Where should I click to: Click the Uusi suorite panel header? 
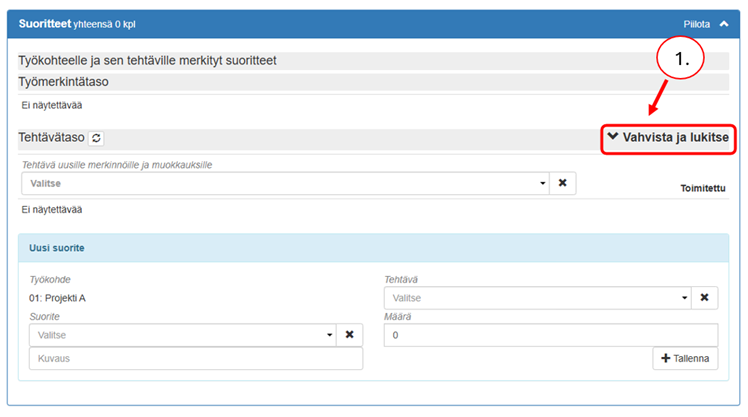(56, 247)
